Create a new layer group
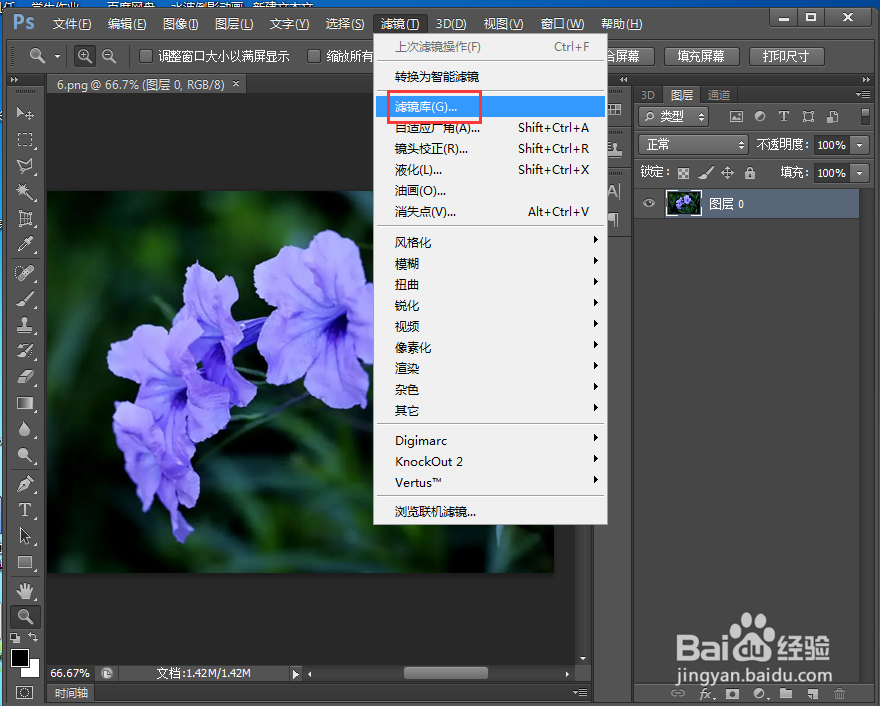 coord(786,694)
